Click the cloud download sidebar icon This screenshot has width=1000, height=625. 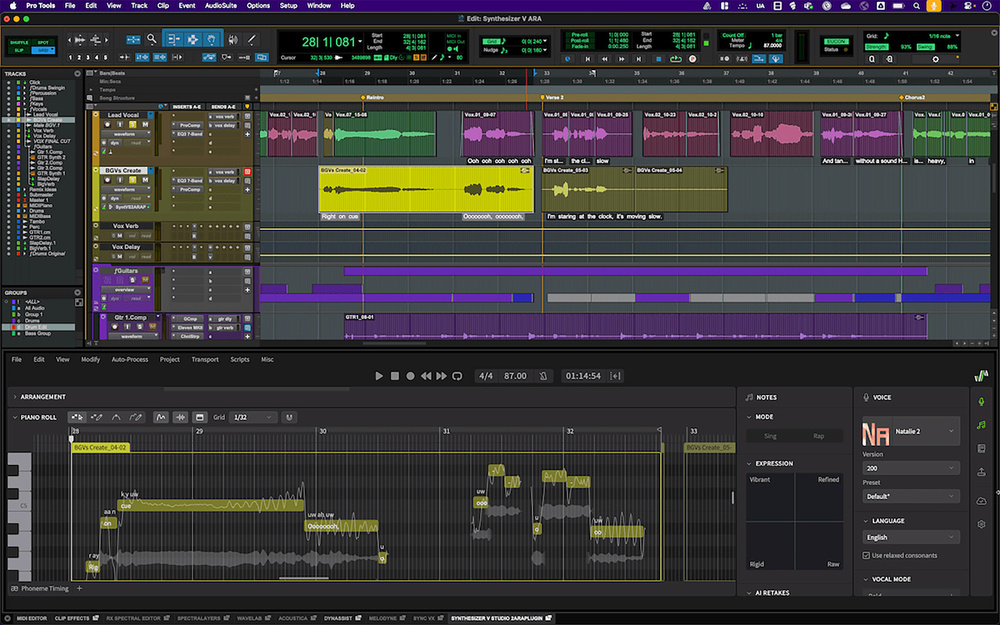pos(981,500)
